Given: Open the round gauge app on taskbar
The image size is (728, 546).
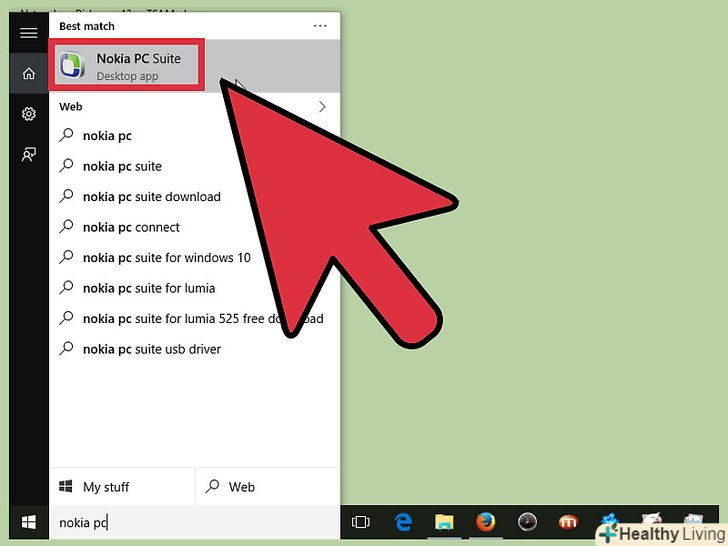Looking at the screenshot, I should (x=527, y=522).
